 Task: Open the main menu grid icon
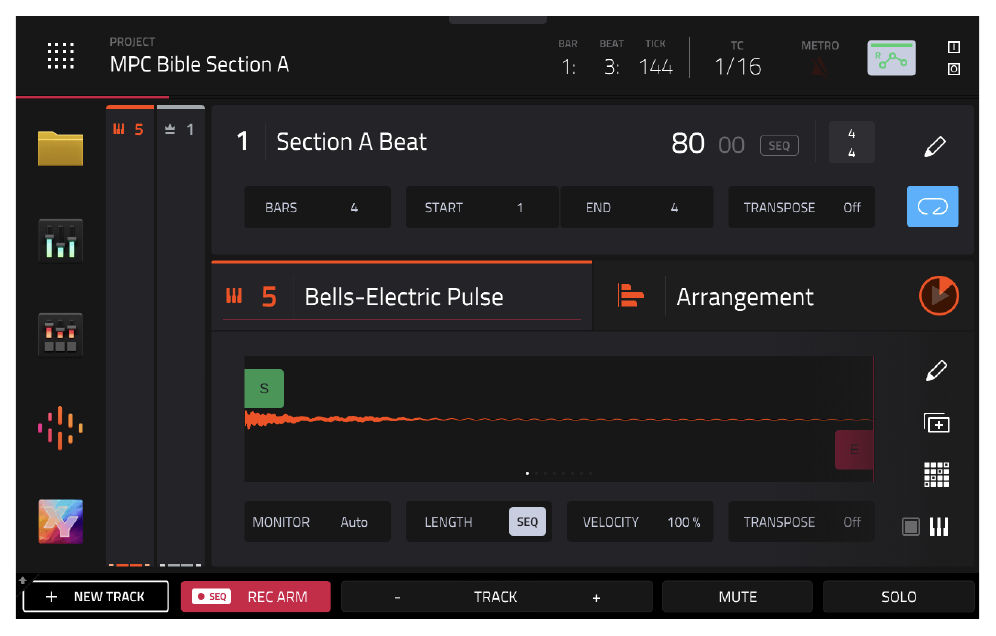coord(61,56)
